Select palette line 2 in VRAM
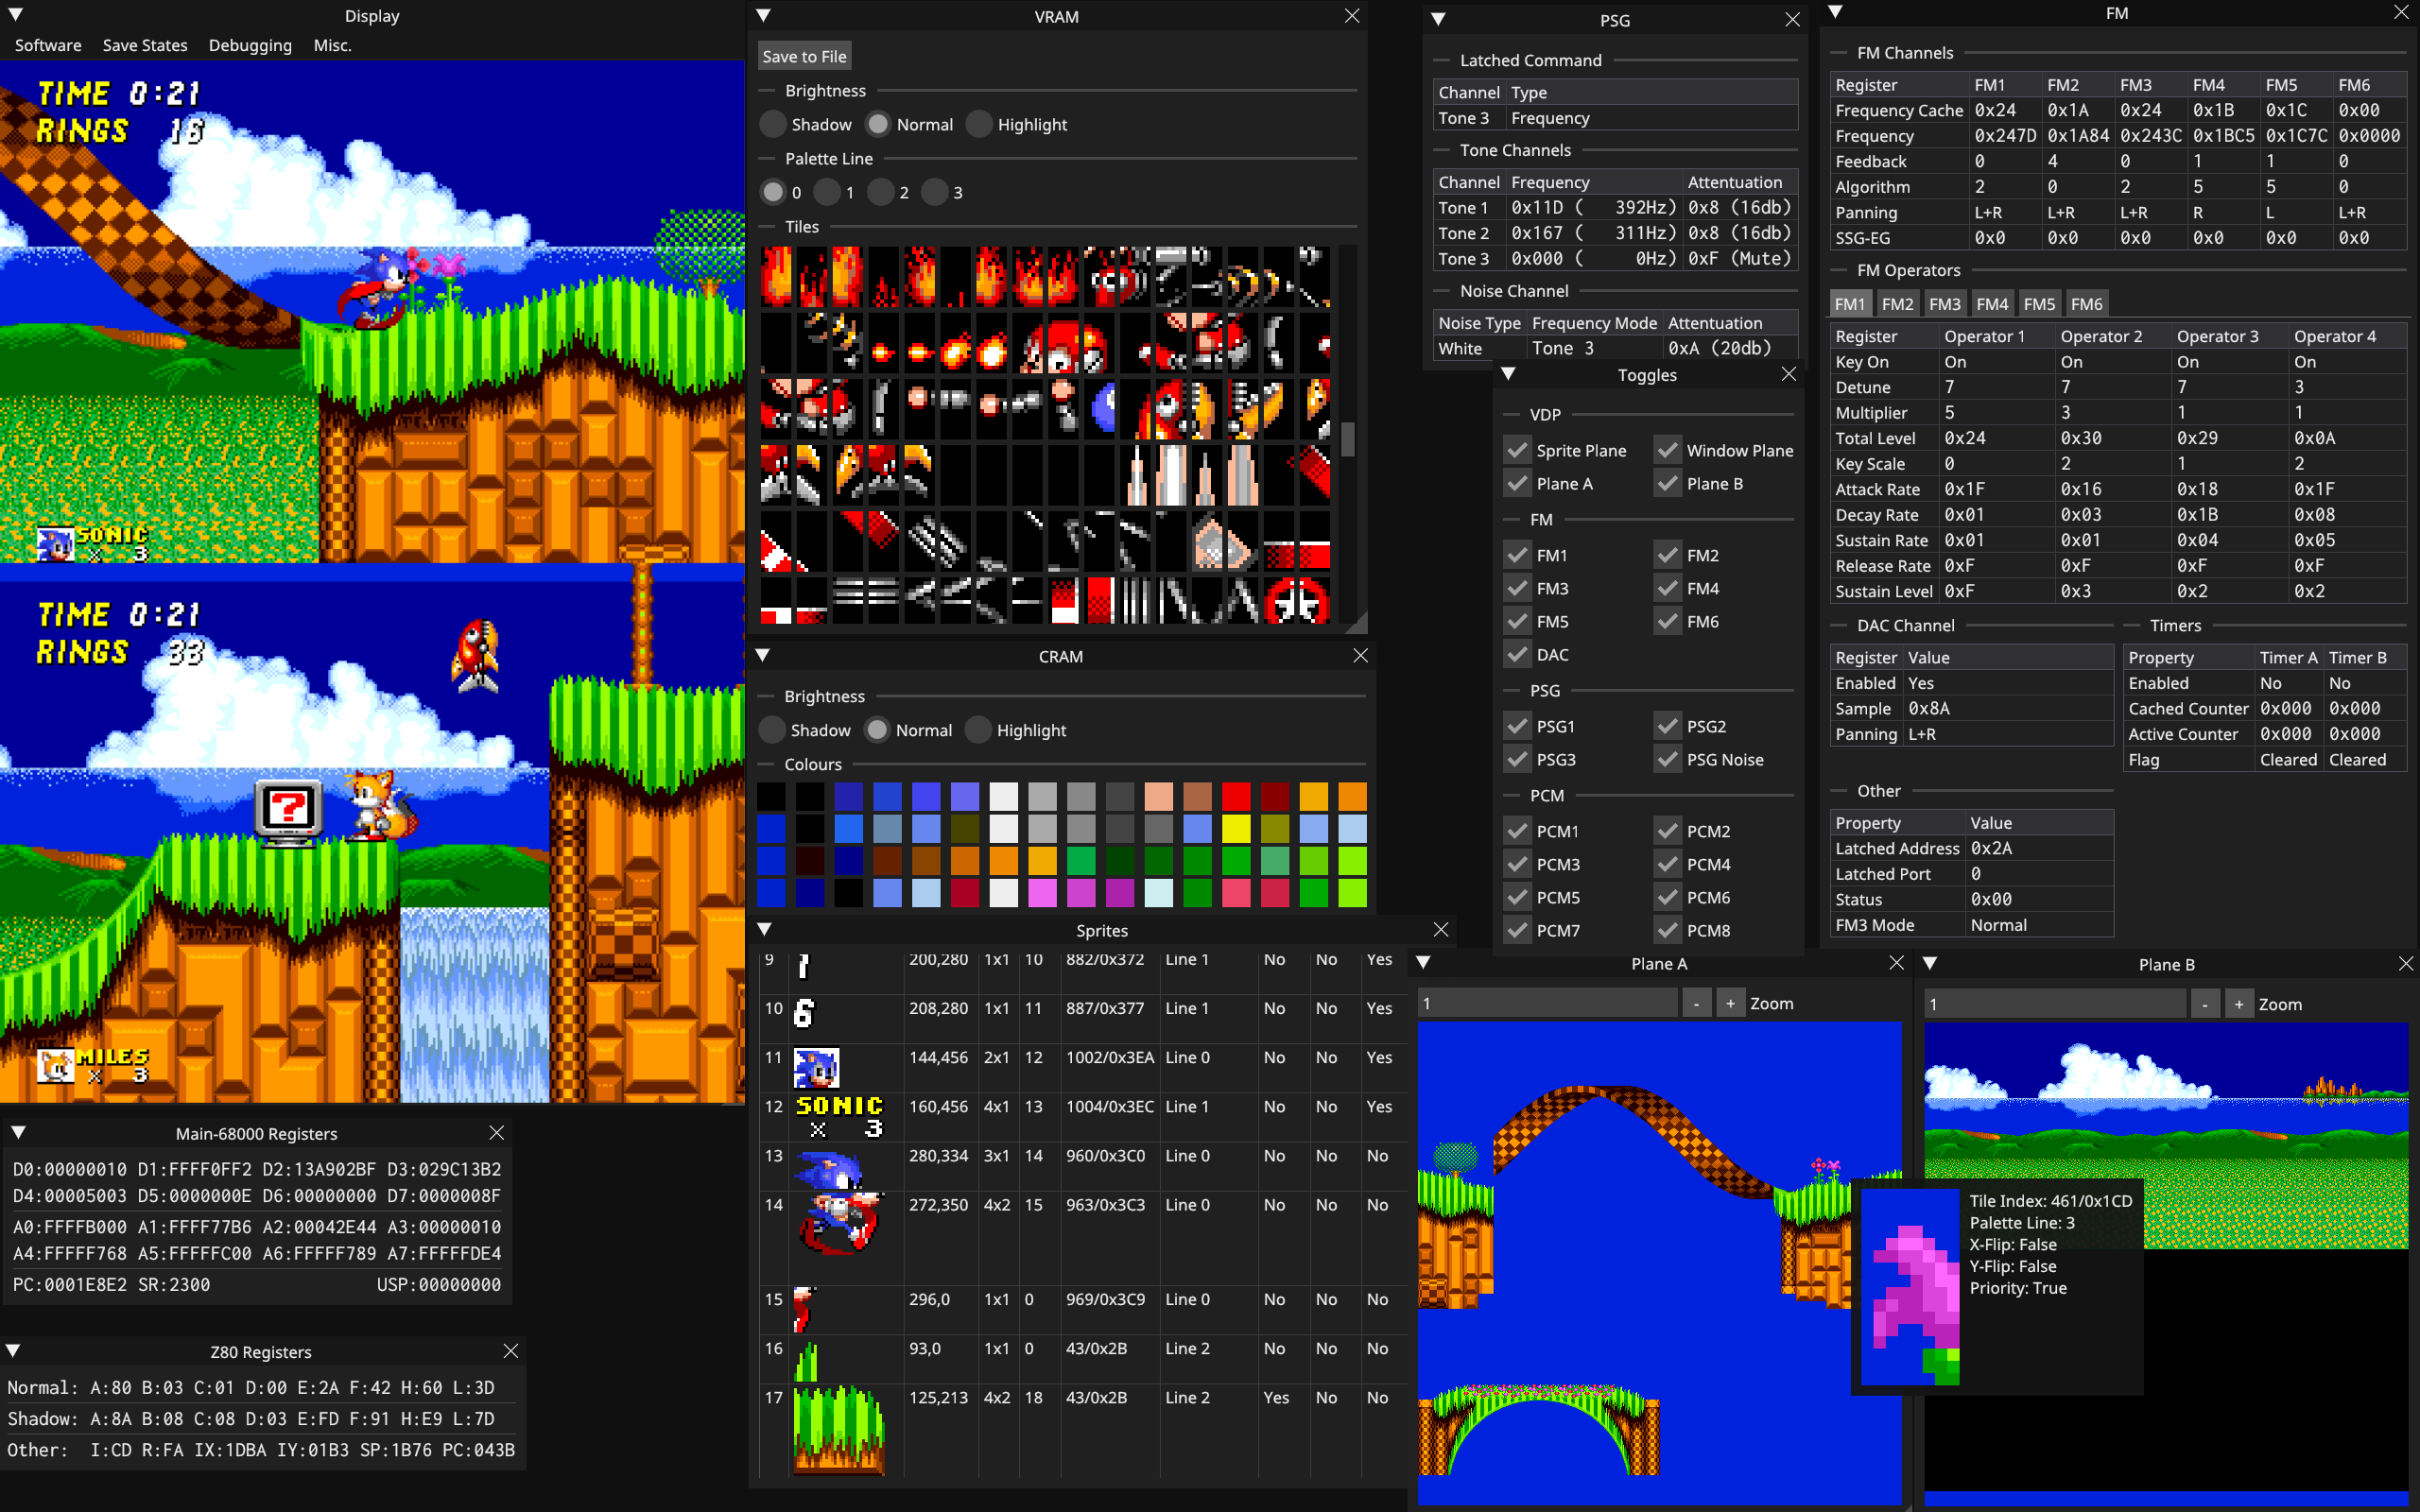The width and height of the screenshot is (2420, 1512). pyautogui.click(x=881, y=192)
